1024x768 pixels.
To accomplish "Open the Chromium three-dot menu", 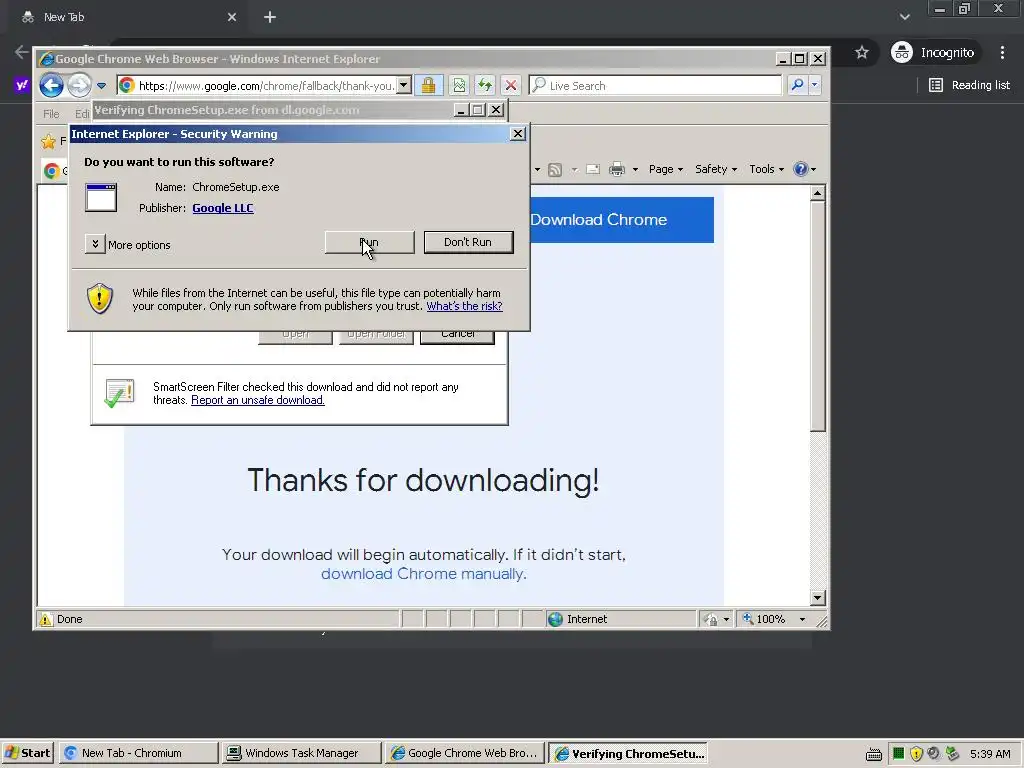I will tap(1002, 52).
